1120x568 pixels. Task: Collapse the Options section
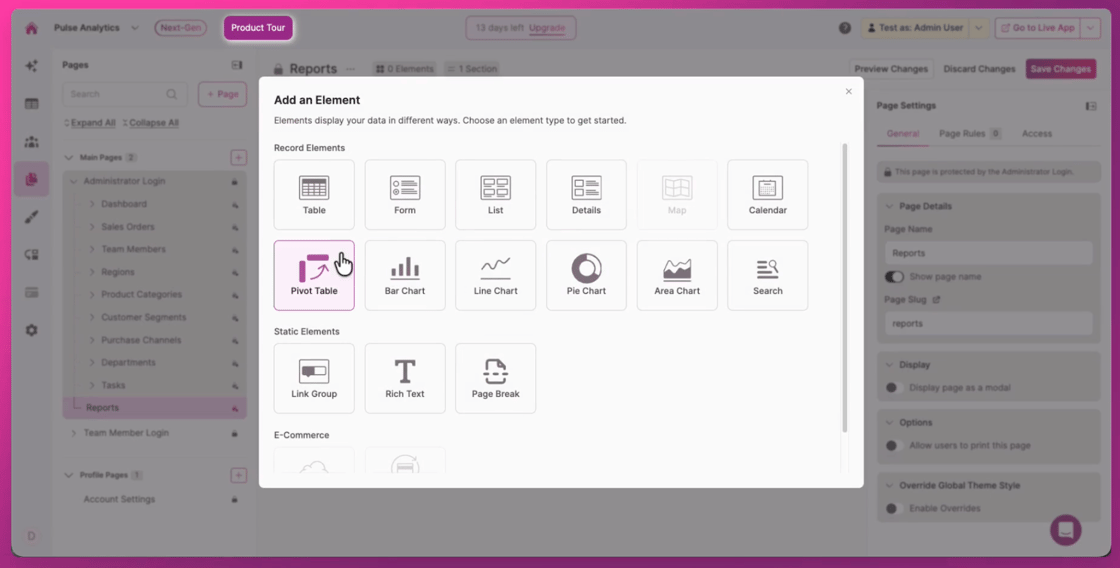click(889, 423)
